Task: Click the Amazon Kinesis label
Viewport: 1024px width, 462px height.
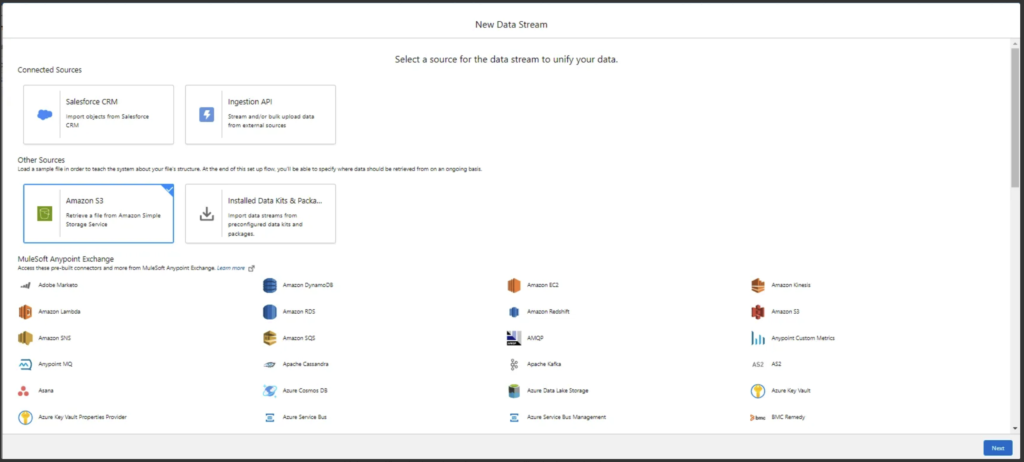Action: [792, 286]
